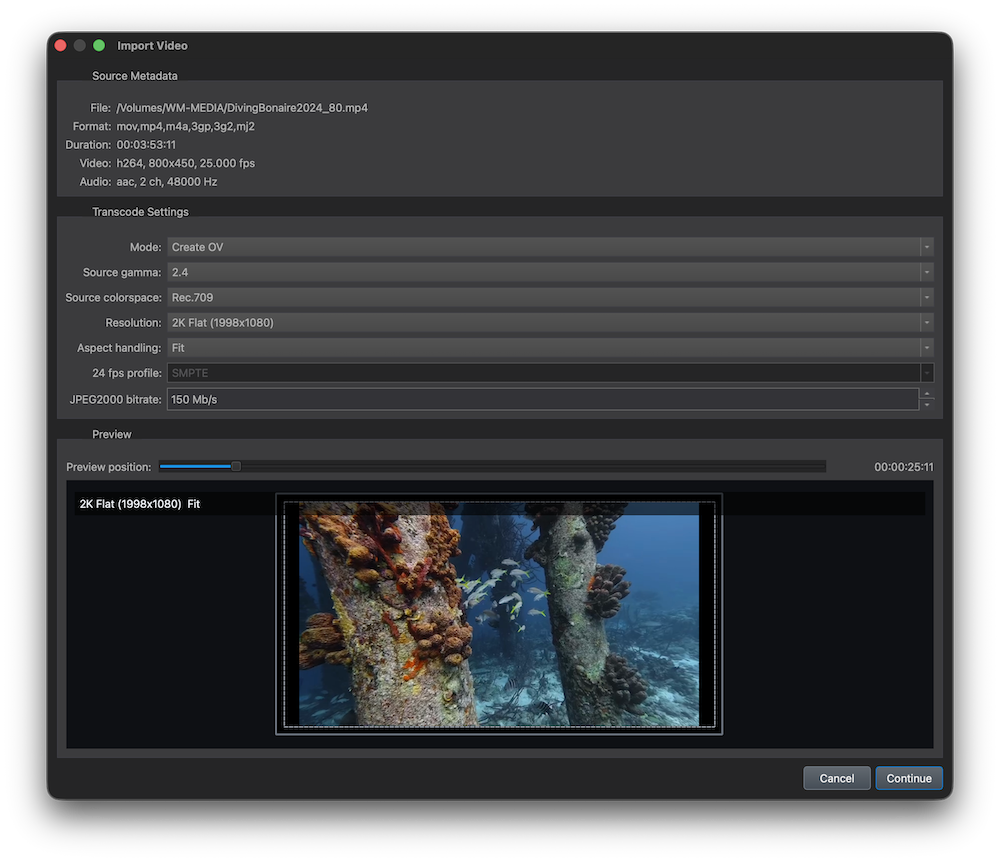Click the Audio value aac, 2 ch, 48000 Hz
Image resolution: width=1000 pixels, height=862 pixels.
166,182
